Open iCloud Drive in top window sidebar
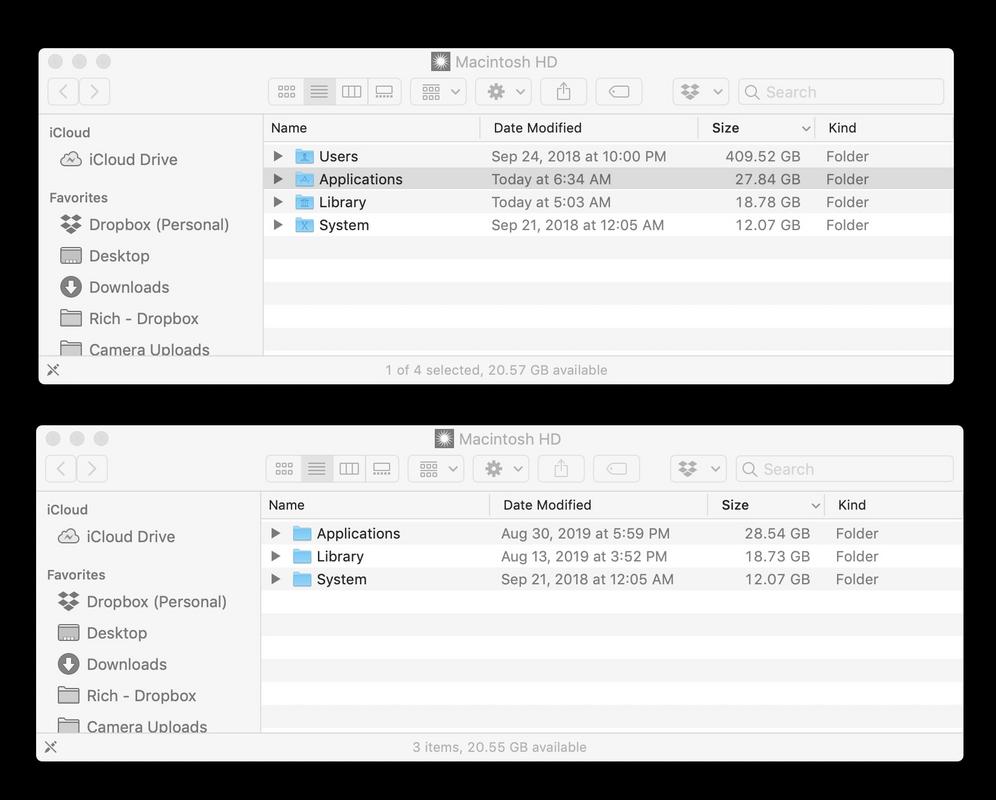Screen dimensions: 996x800 [x=118, y=159]
